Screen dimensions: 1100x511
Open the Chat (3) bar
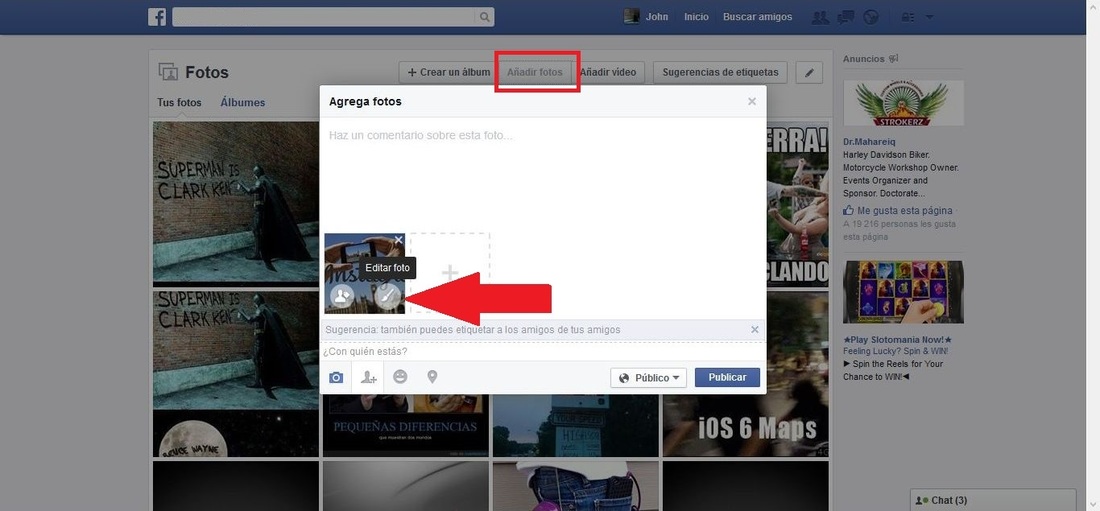click(x=993, y=500)
